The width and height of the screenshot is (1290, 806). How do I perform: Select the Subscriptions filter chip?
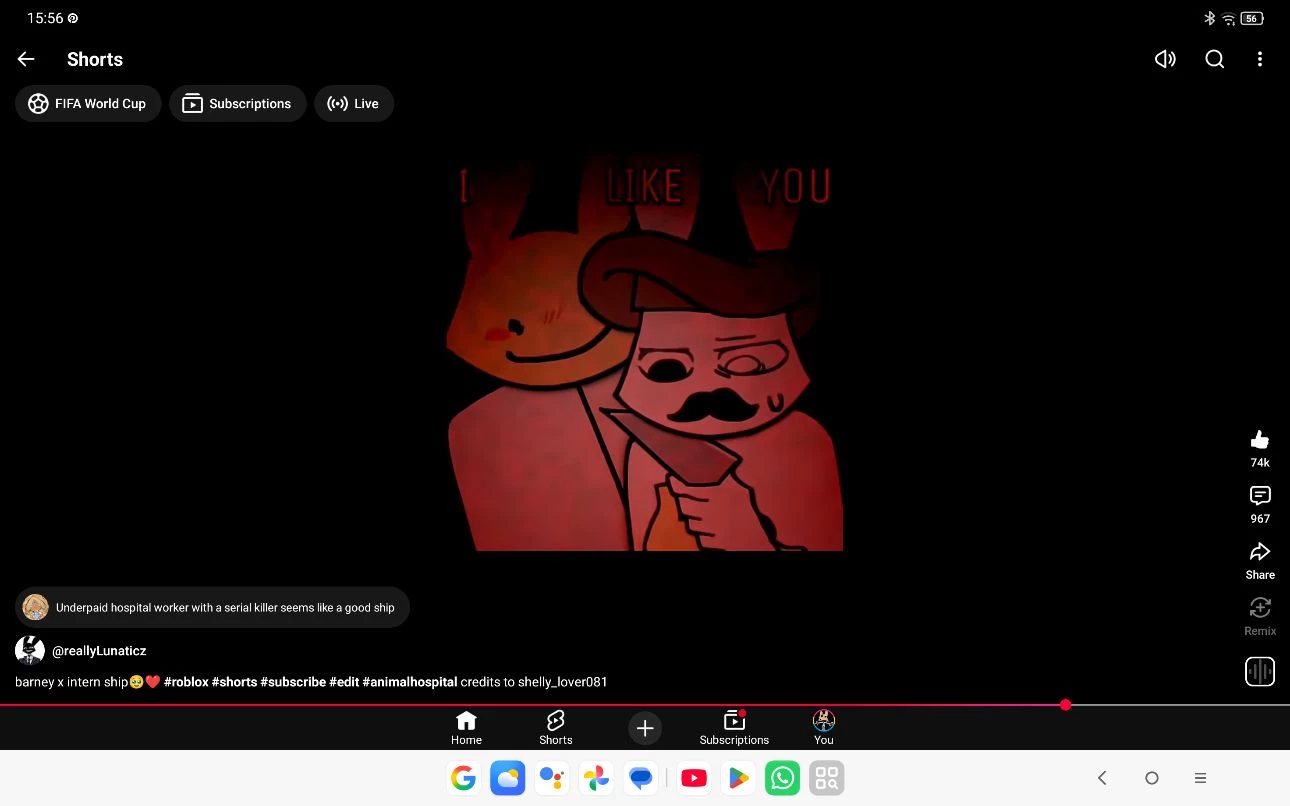[237, 103]
